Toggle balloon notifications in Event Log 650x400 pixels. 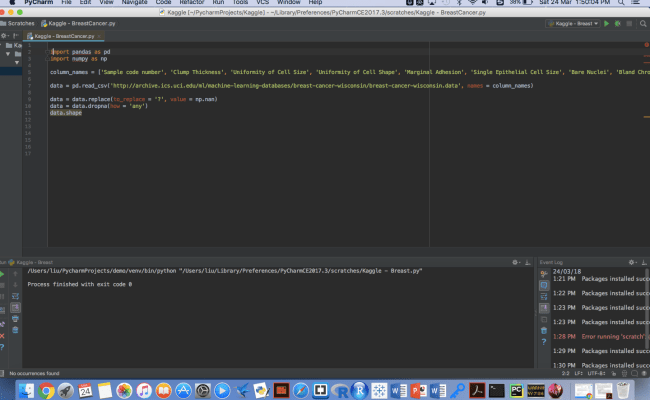tap(544, 285)
